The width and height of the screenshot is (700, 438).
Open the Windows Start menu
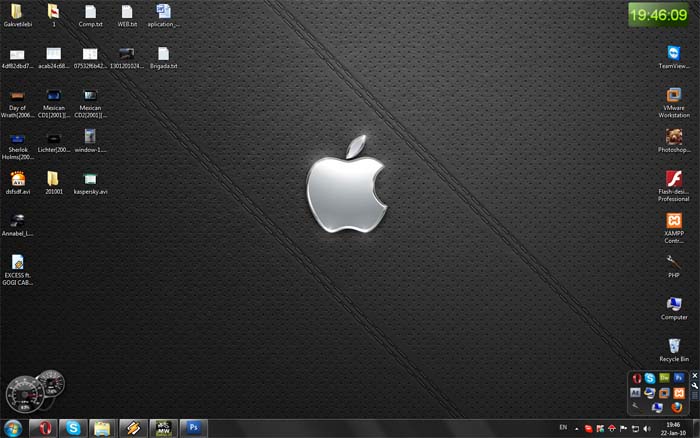click(13, 429)
